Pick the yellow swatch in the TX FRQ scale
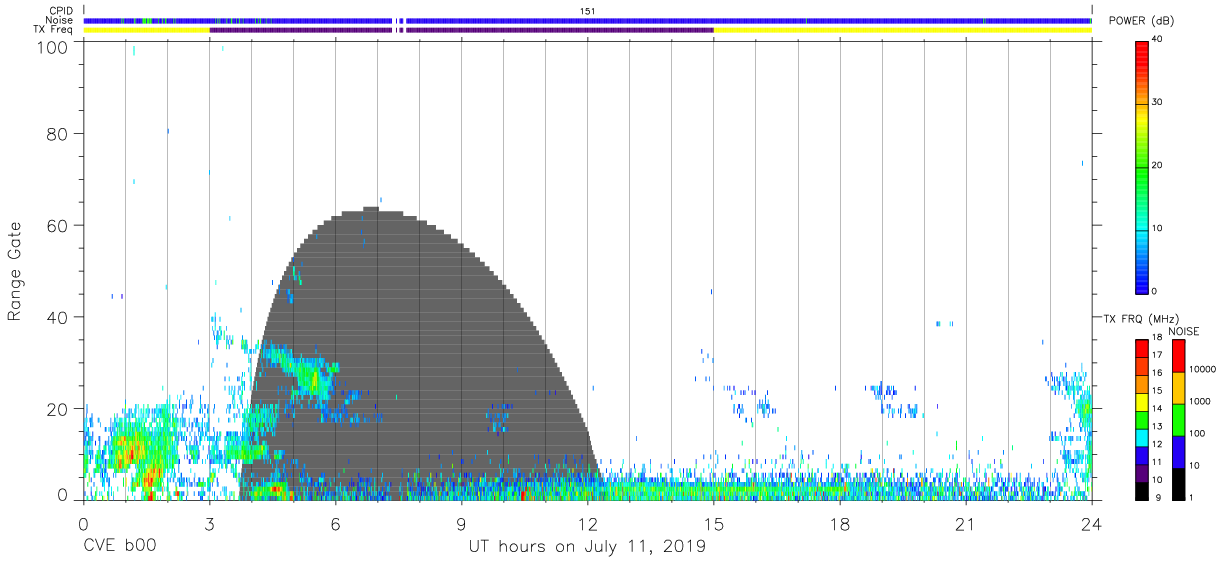 point(1142,403)
